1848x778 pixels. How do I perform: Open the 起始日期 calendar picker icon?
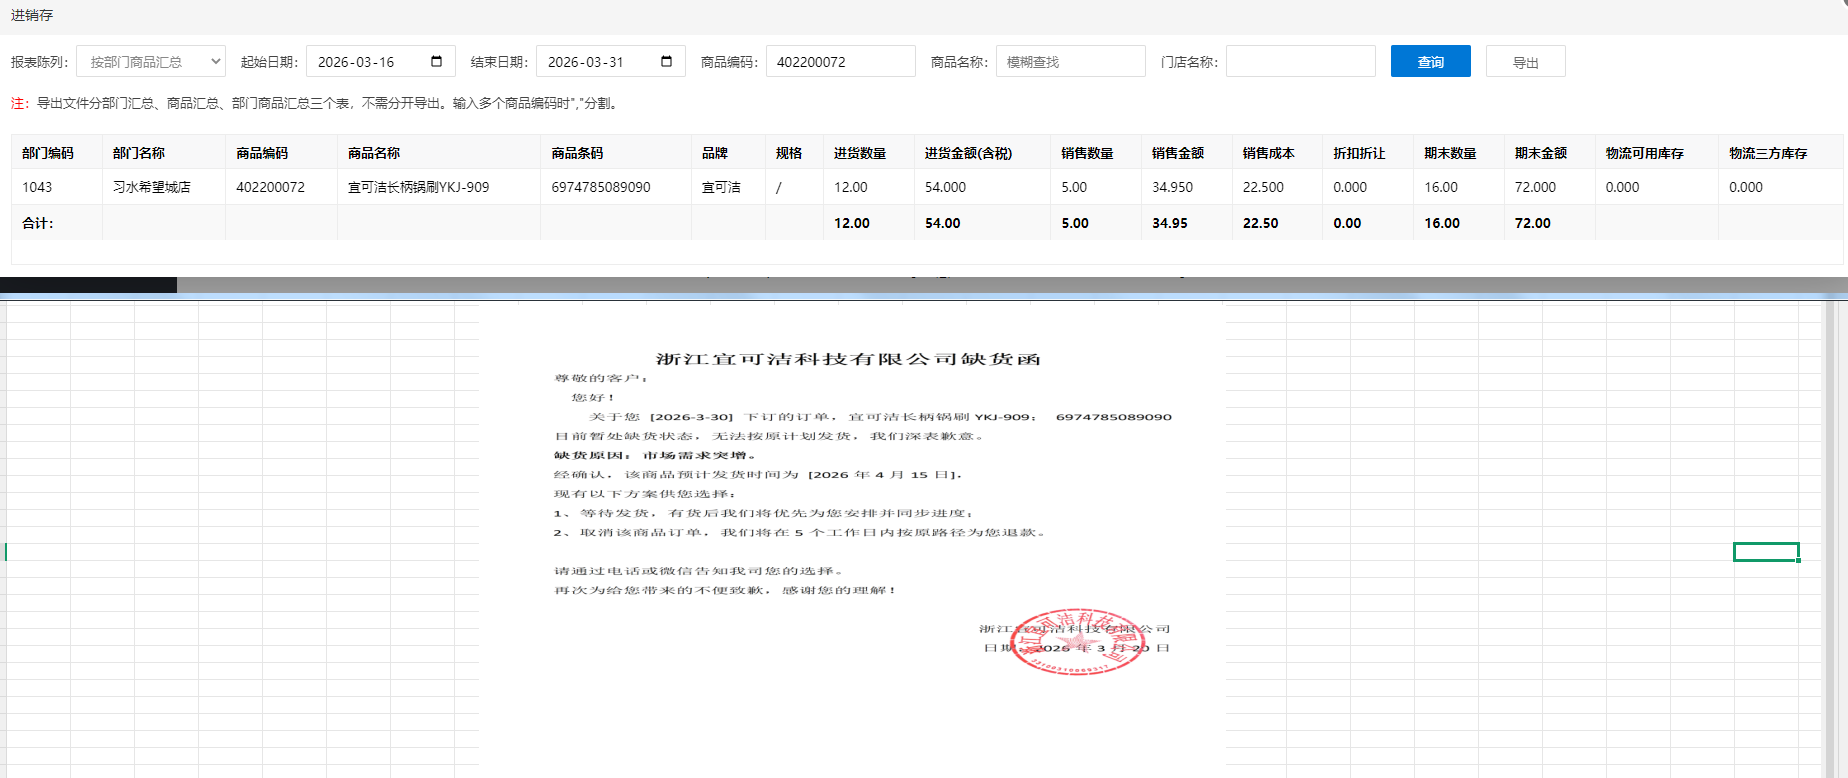coord(436,62)
